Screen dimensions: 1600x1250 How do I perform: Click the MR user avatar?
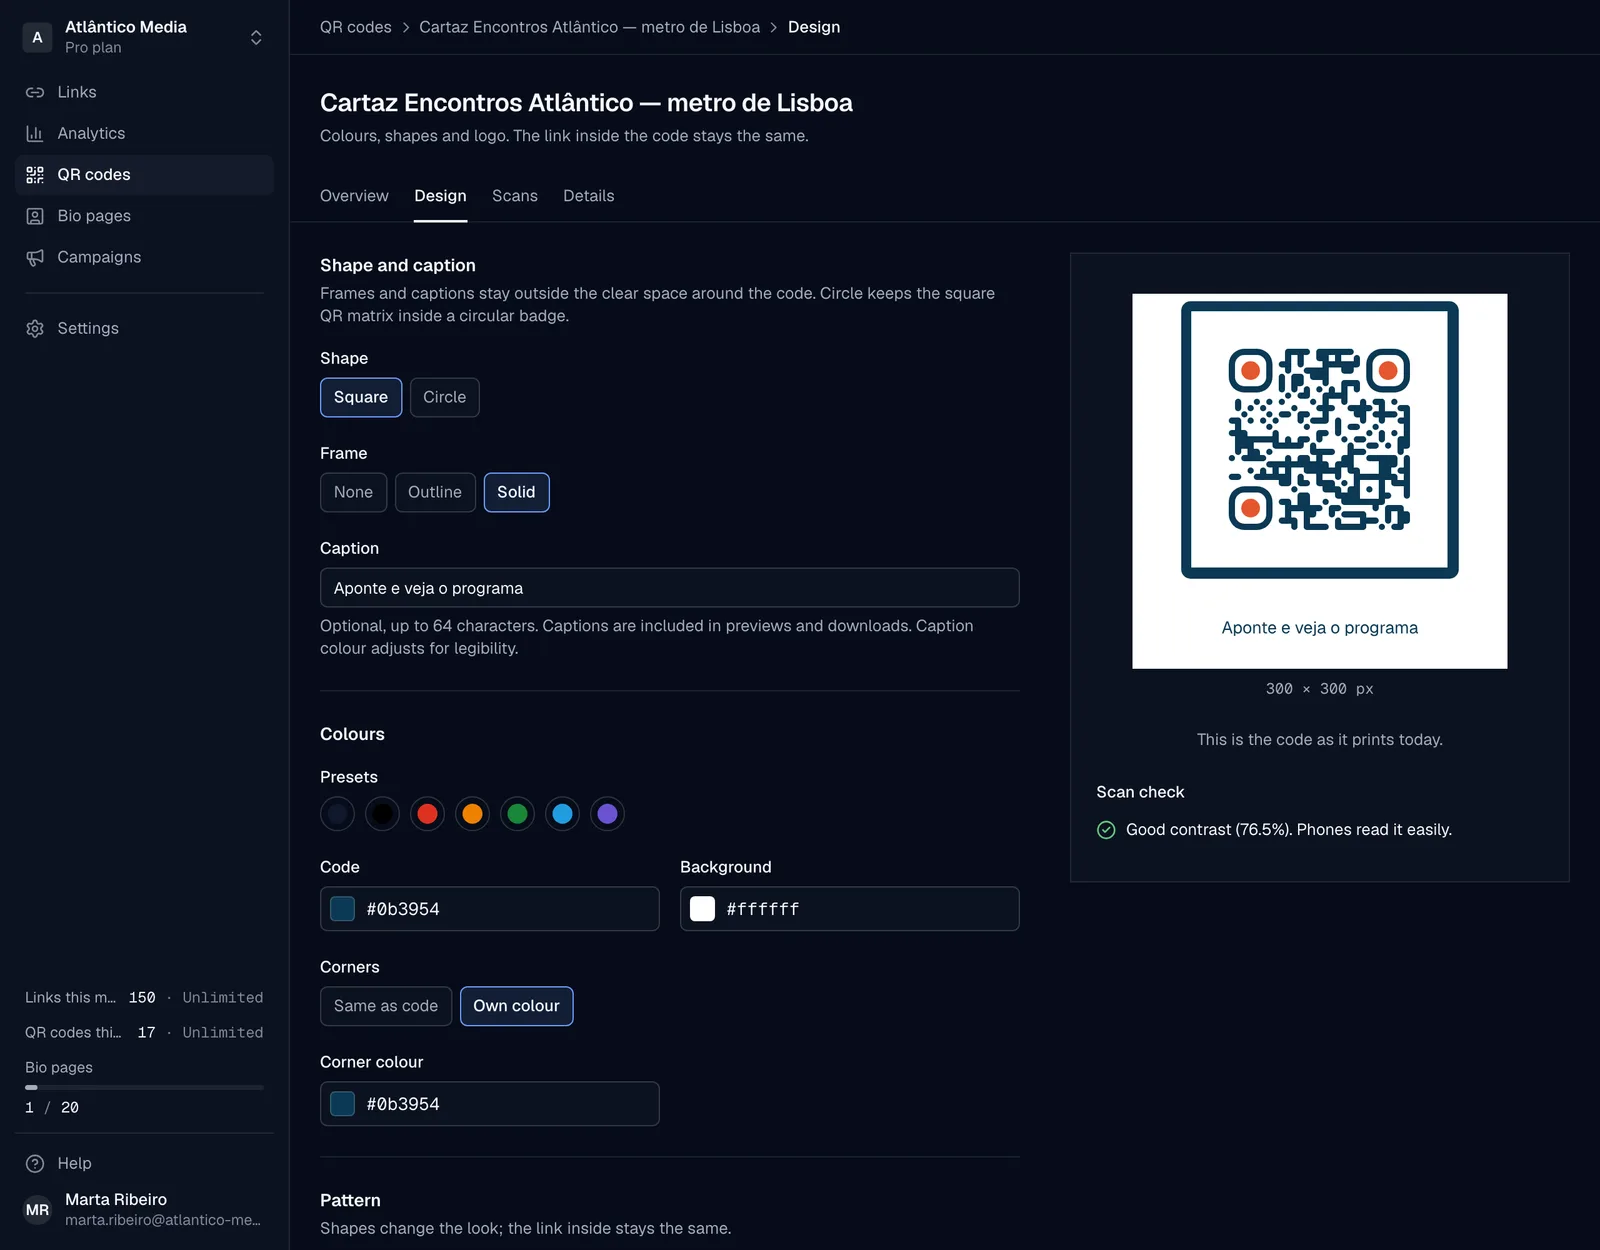tap(37, 1210)
